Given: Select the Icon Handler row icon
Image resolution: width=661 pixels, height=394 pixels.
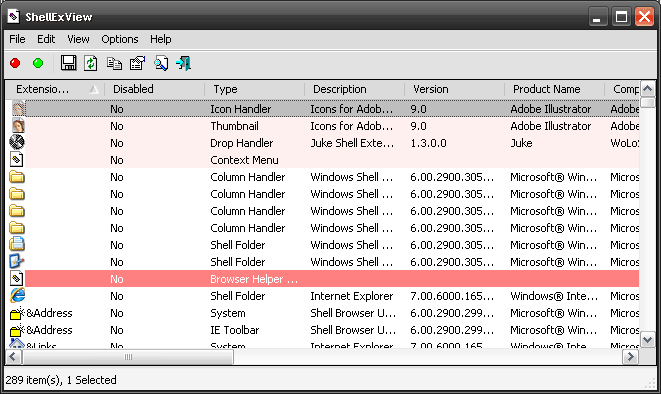Looking at the screenshot, I should tap(18, 109).
